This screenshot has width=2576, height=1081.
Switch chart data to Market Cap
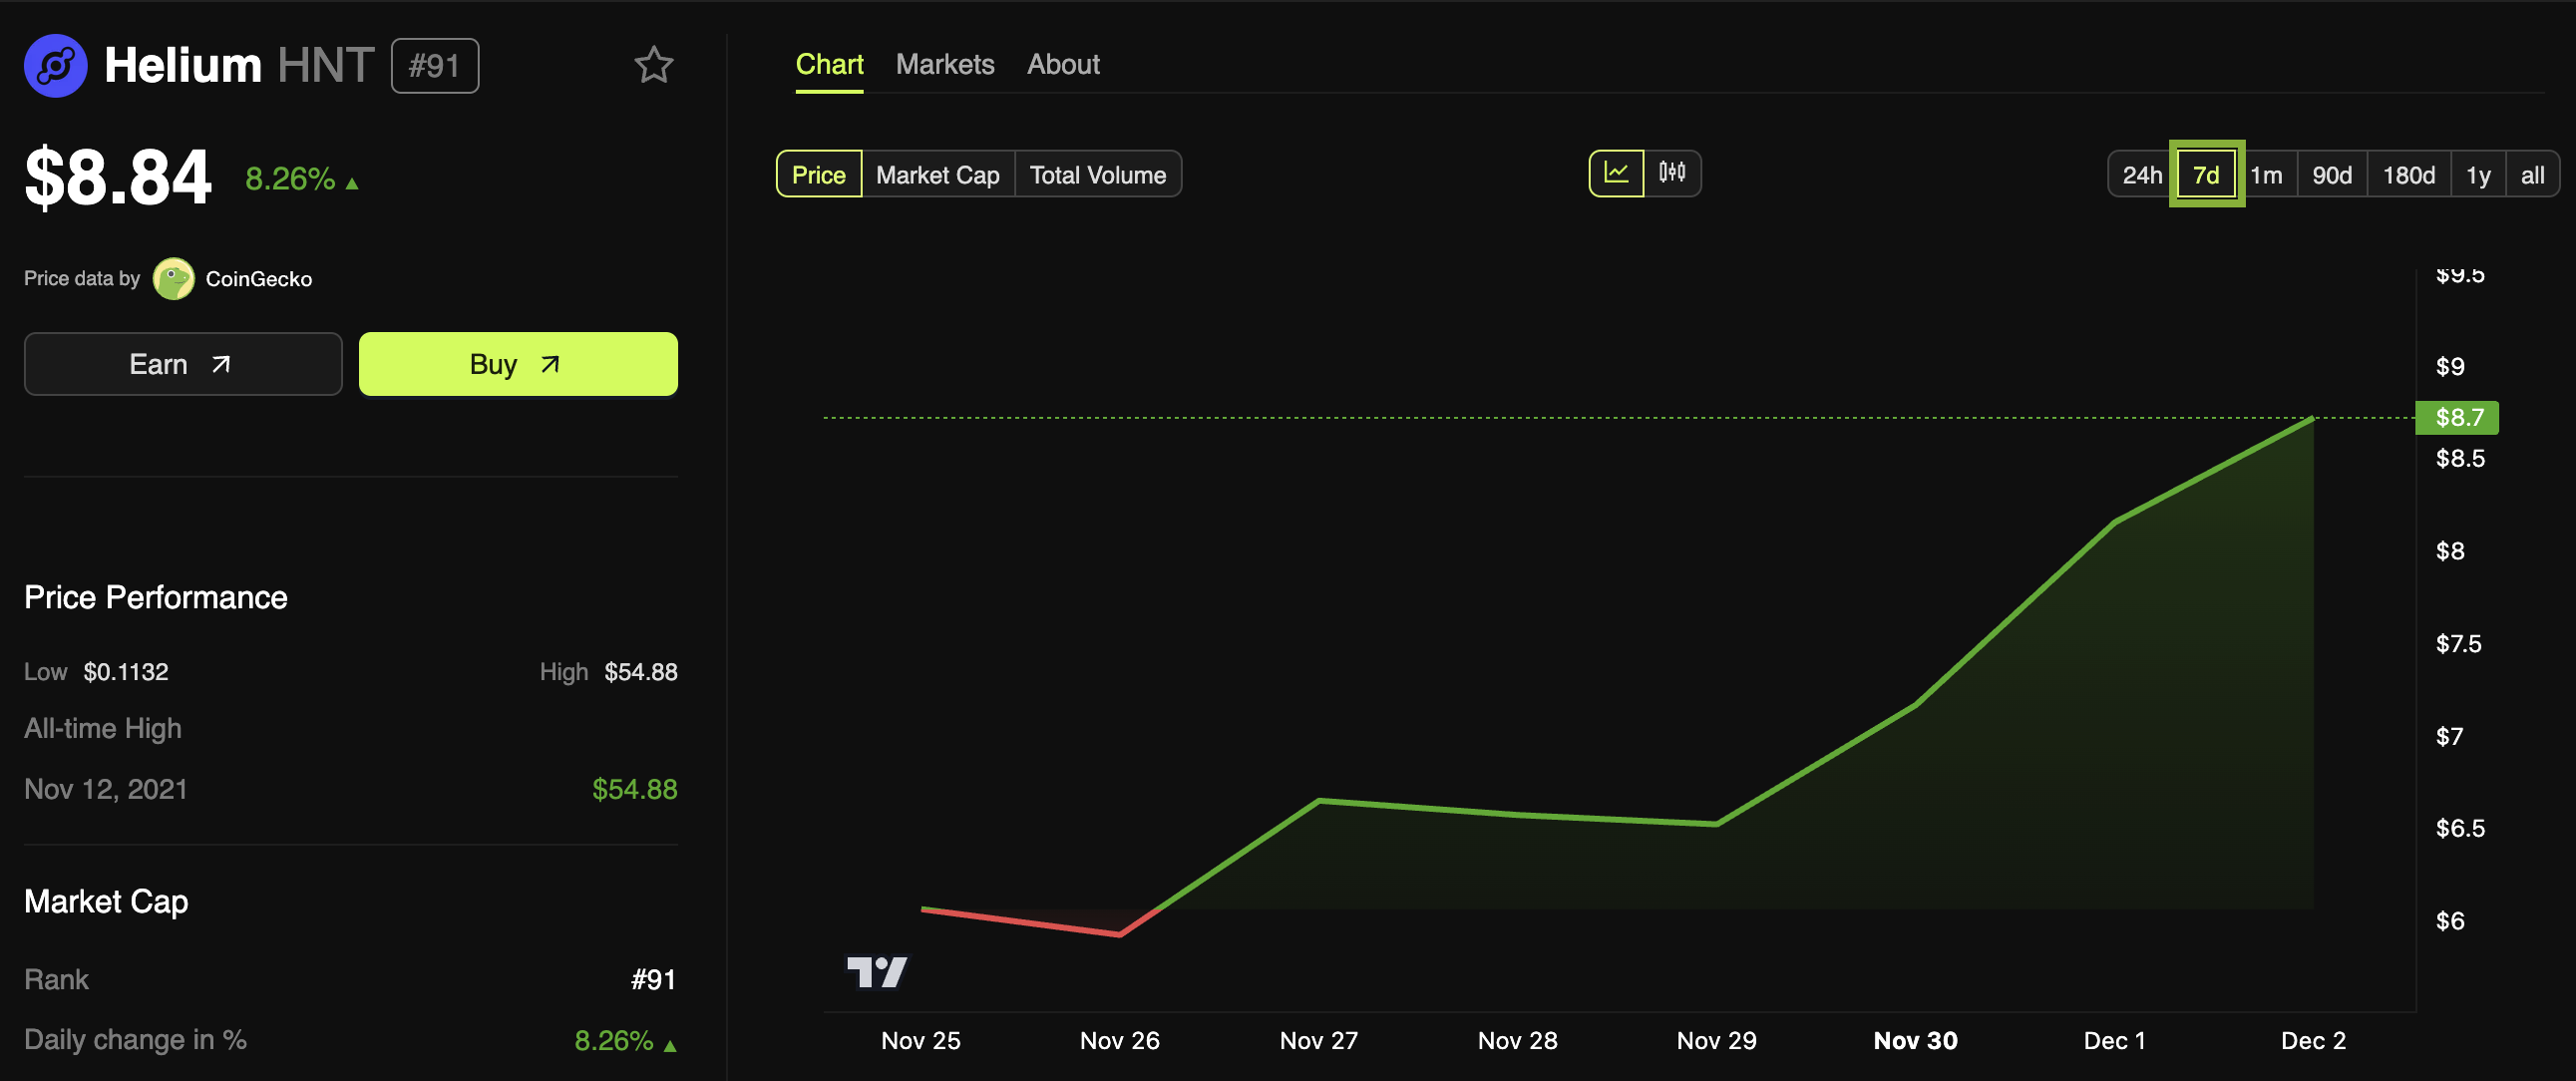point(937,175)
